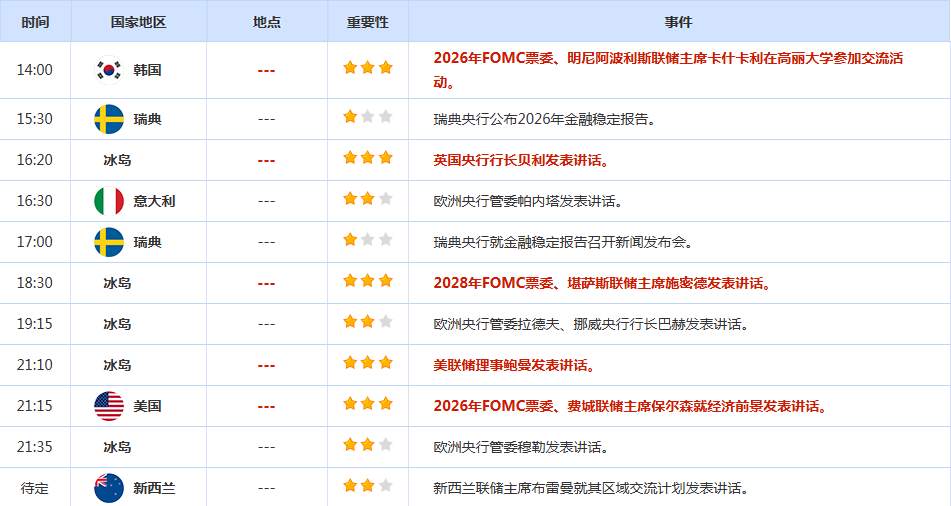This screenshot has width=951, height=506.
Task: Click the red --- location in 美国 row
Action: [x=266, y=406]
